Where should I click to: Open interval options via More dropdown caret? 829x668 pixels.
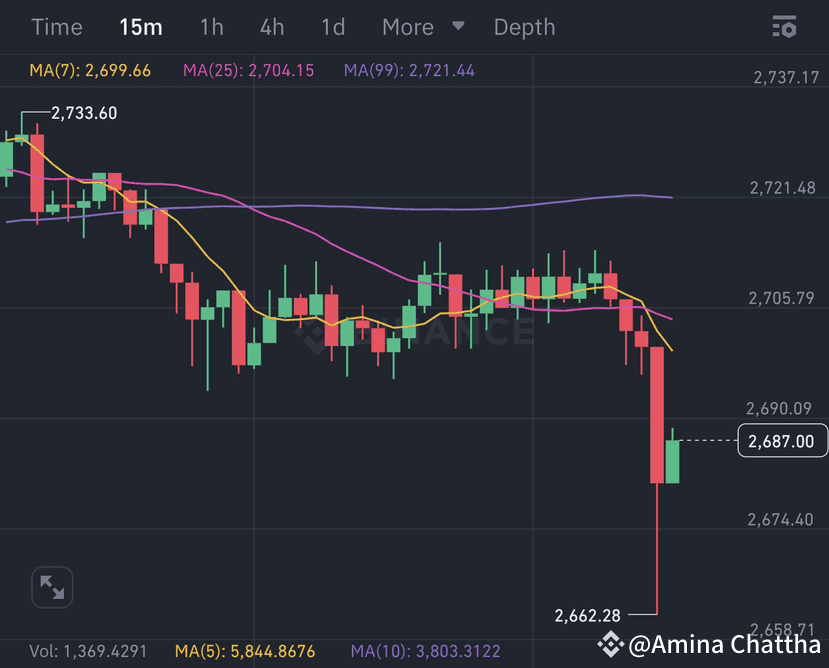pos(457,28)
